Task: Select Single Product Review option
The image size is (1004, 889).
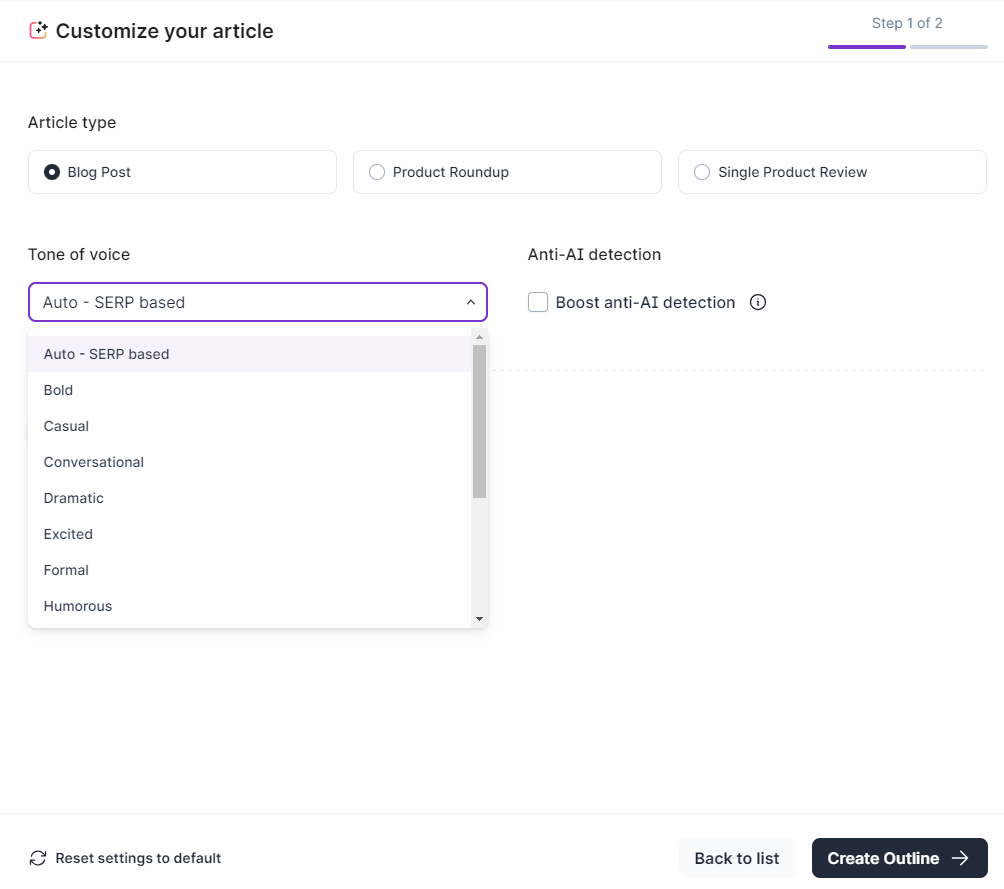Action: [x=702, y=172]
